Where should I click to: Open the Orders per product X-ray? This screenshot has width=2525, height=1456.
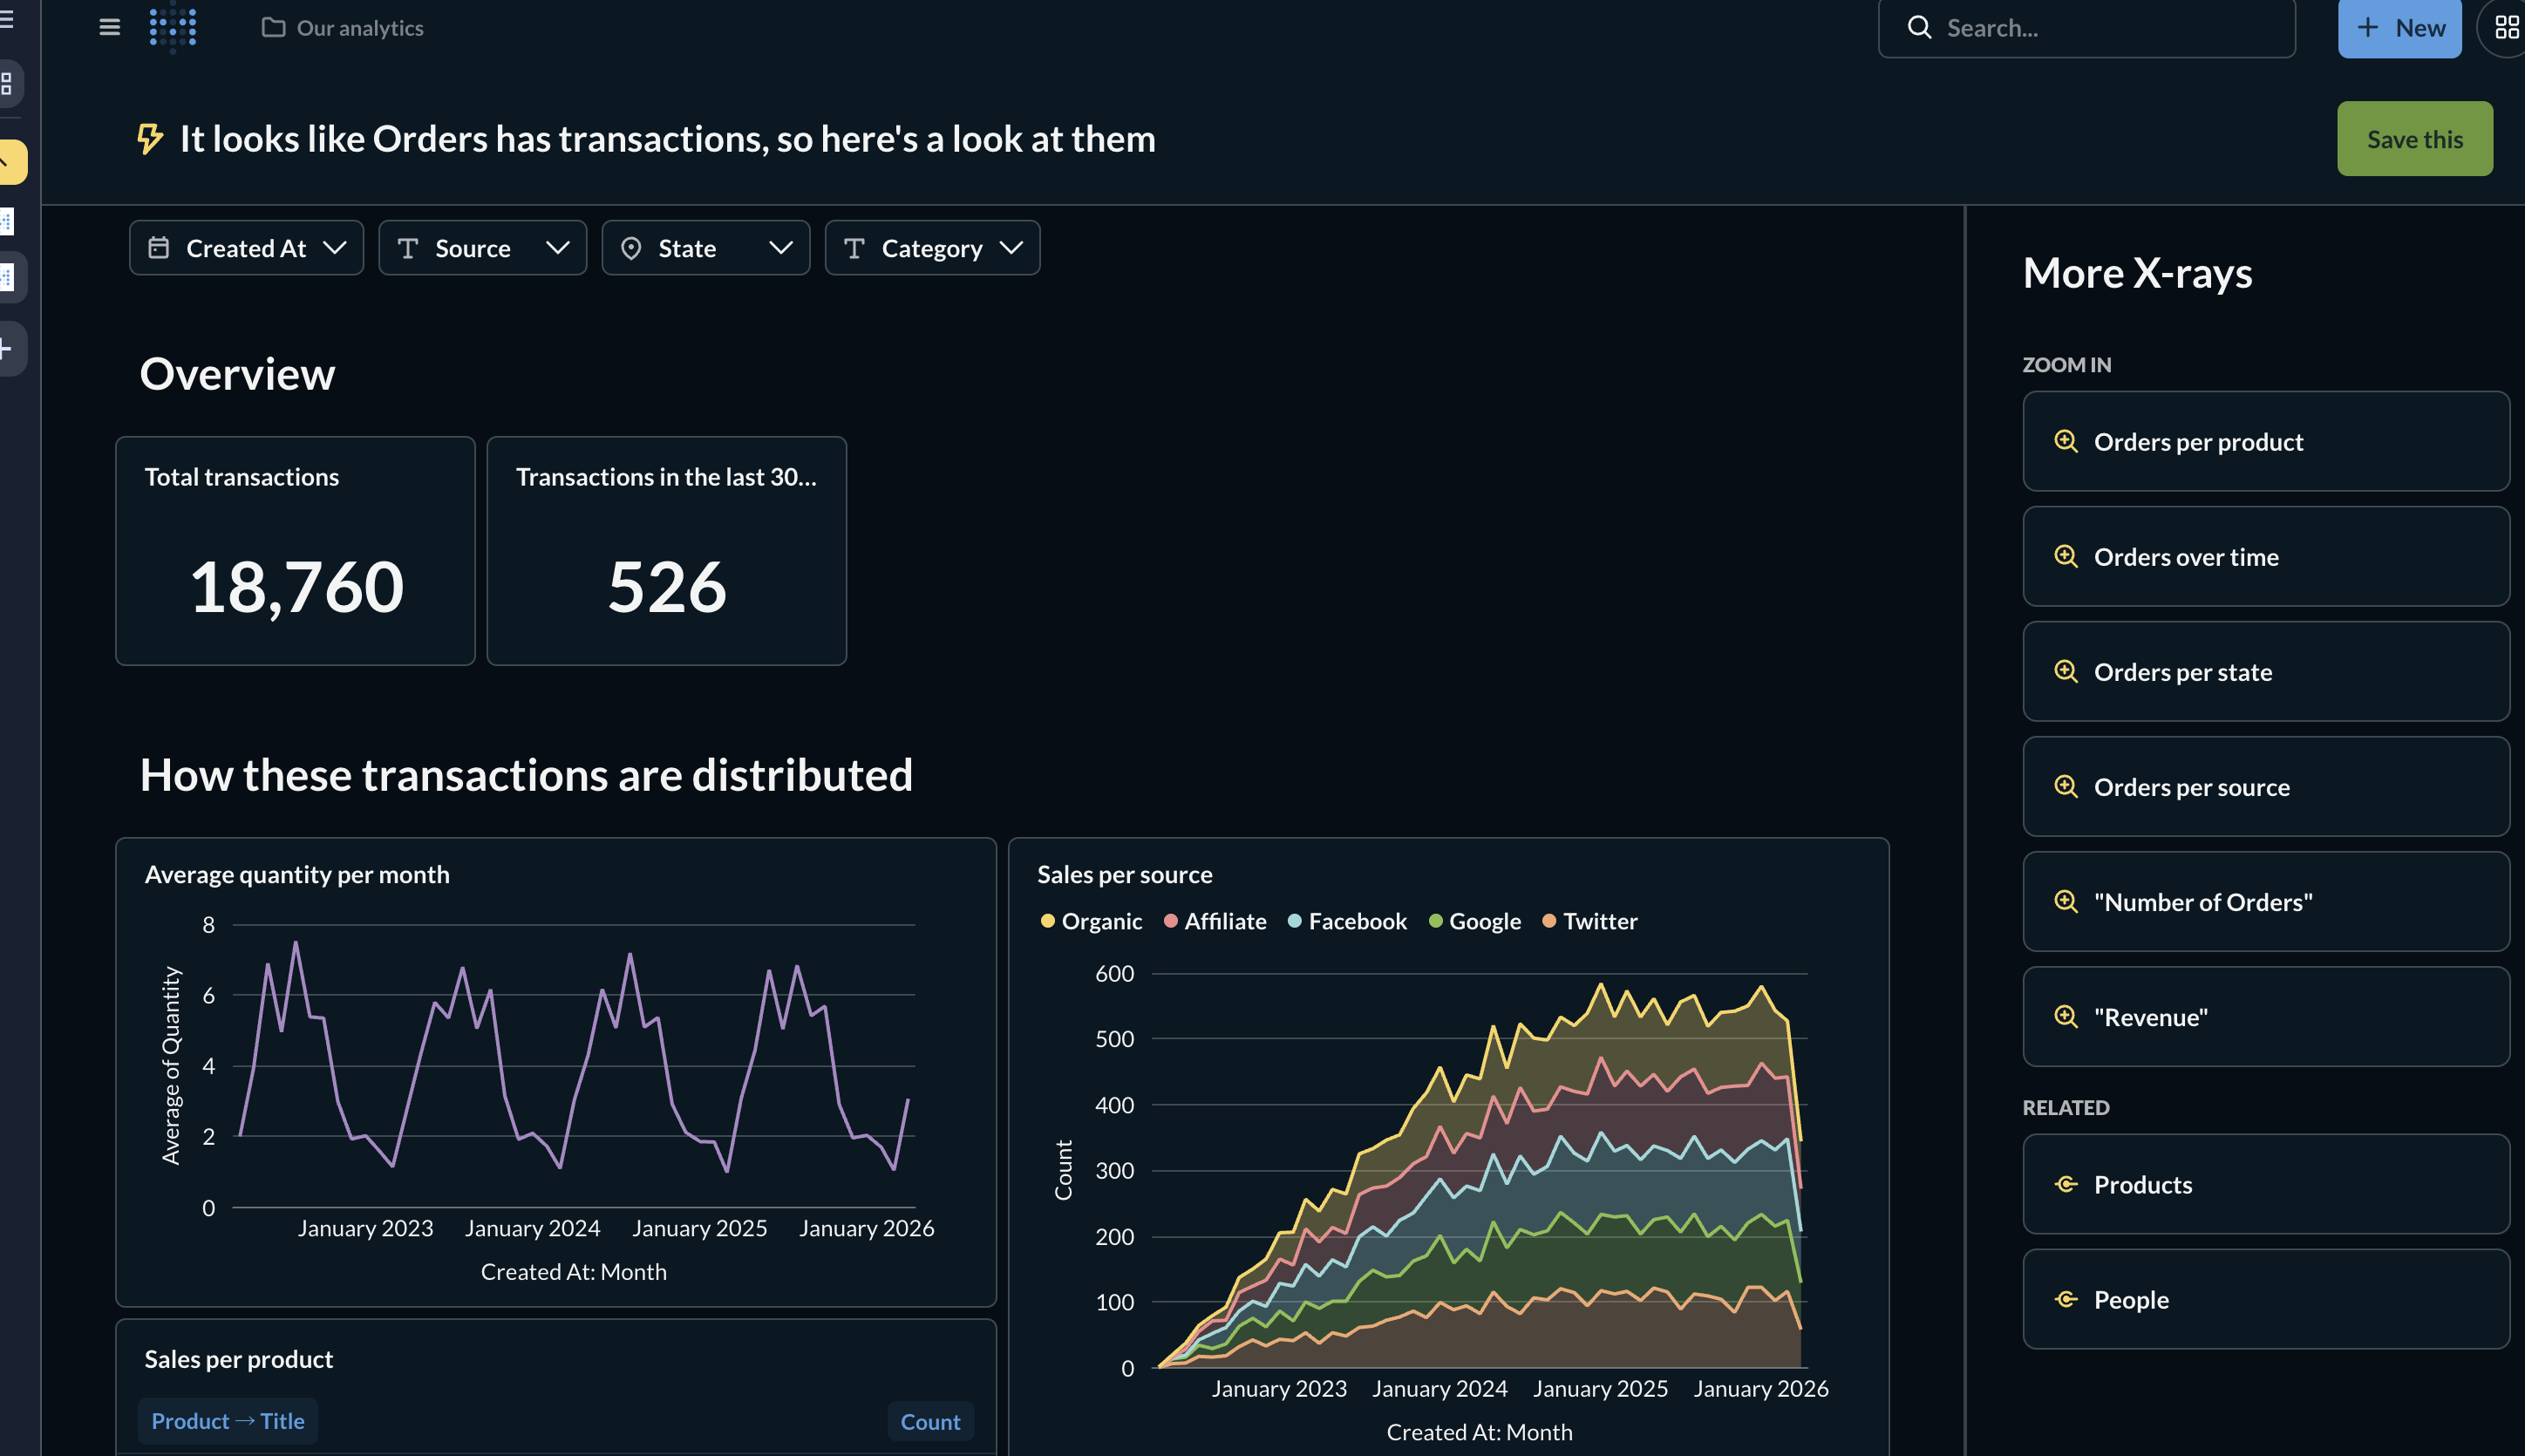coord(2266,441)
